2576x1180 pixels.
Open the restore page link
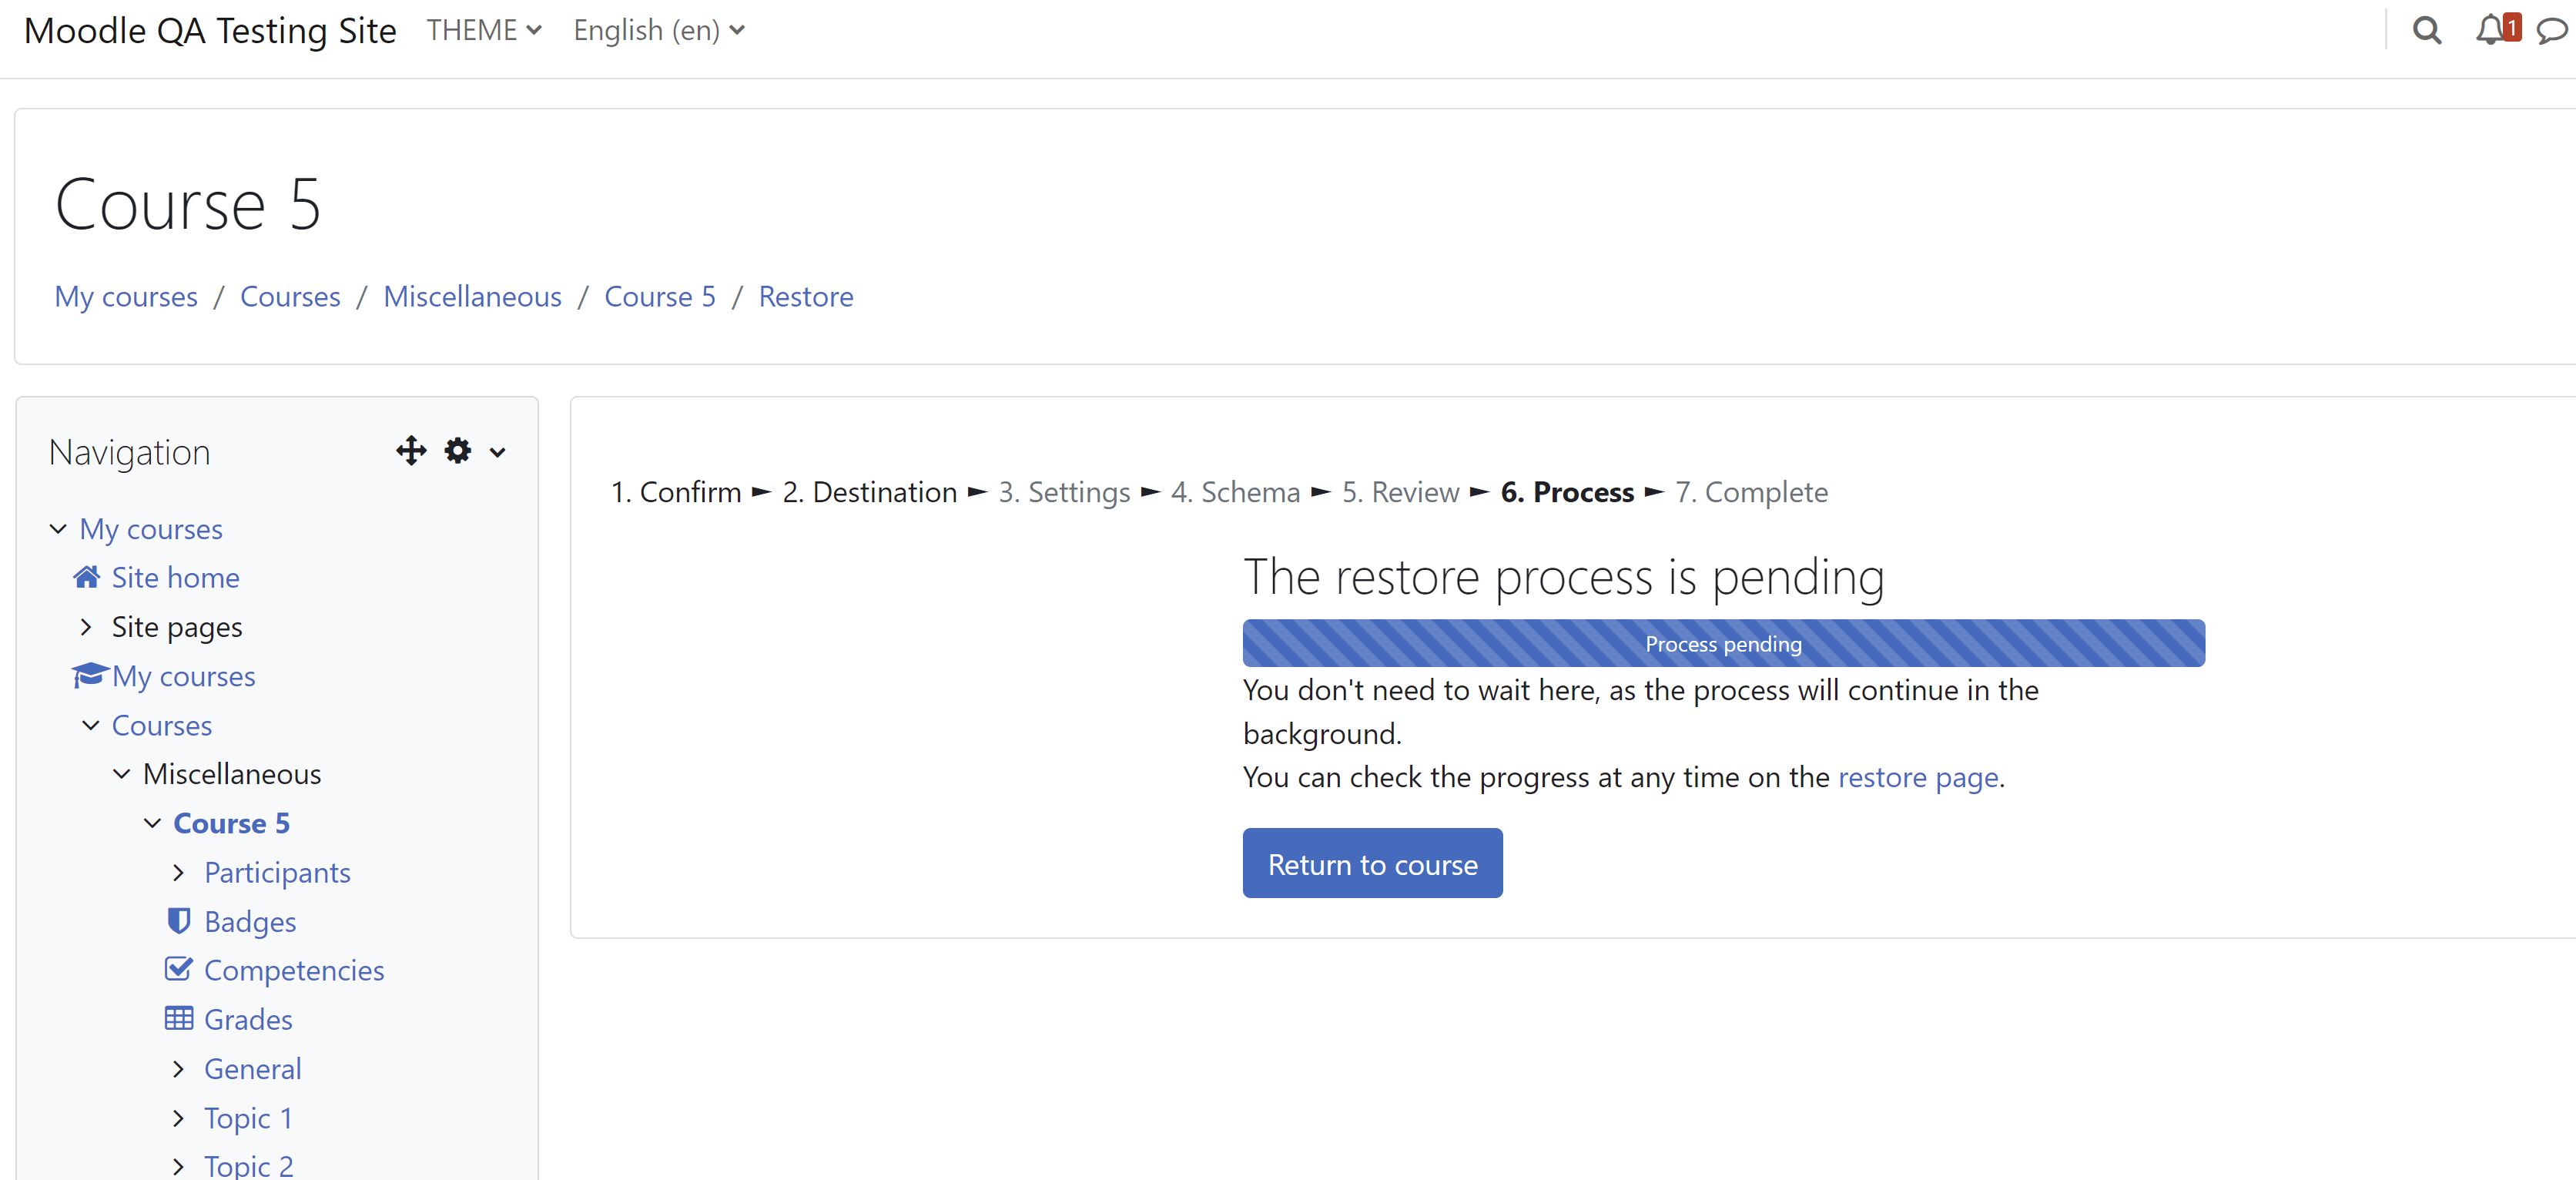coord(1918,777)
